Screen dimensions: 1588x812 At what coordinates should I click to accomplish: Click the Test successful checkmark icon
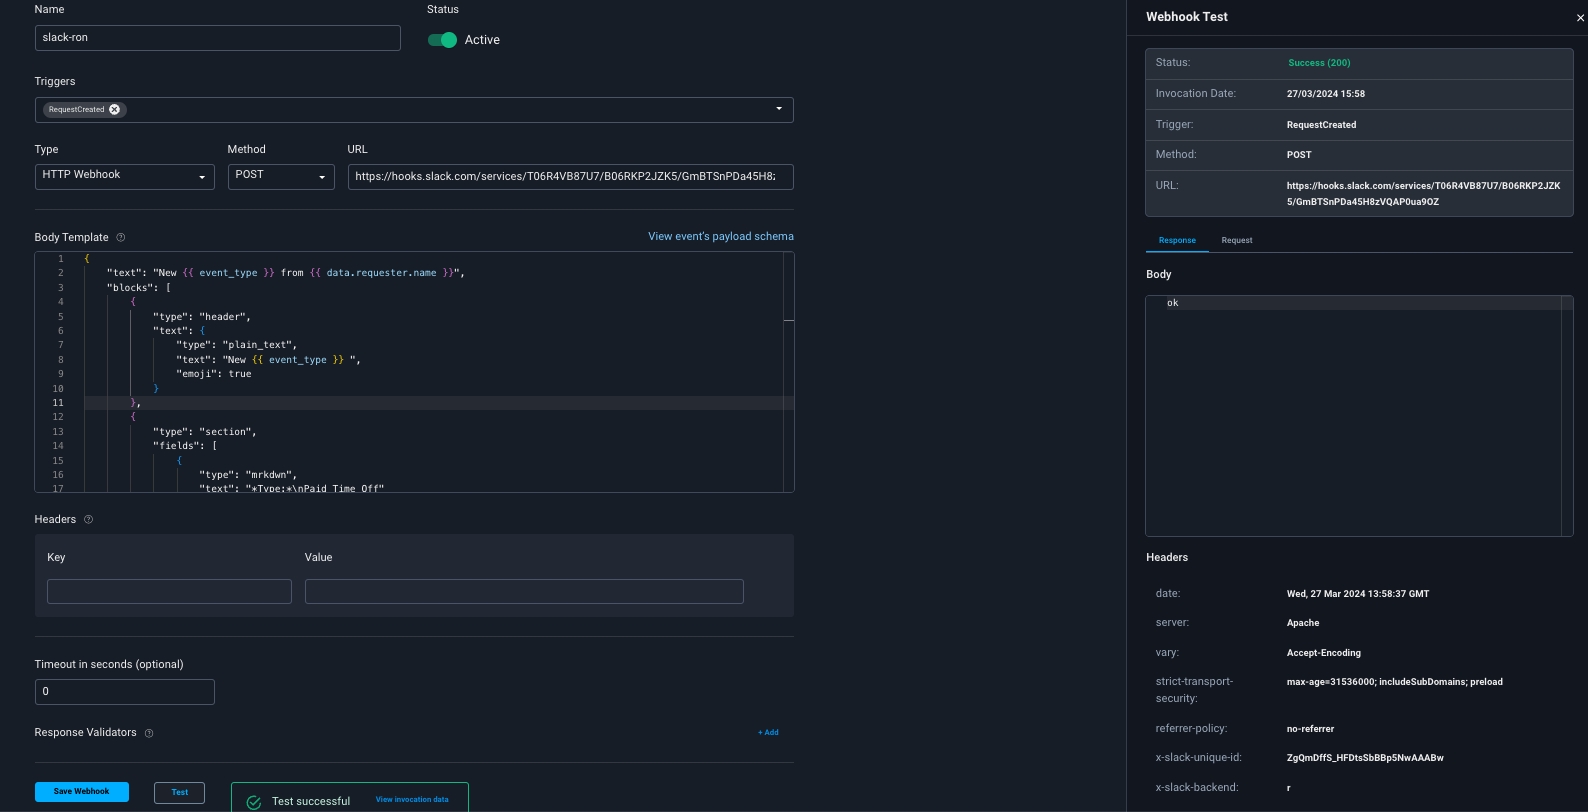pos(253,802)
